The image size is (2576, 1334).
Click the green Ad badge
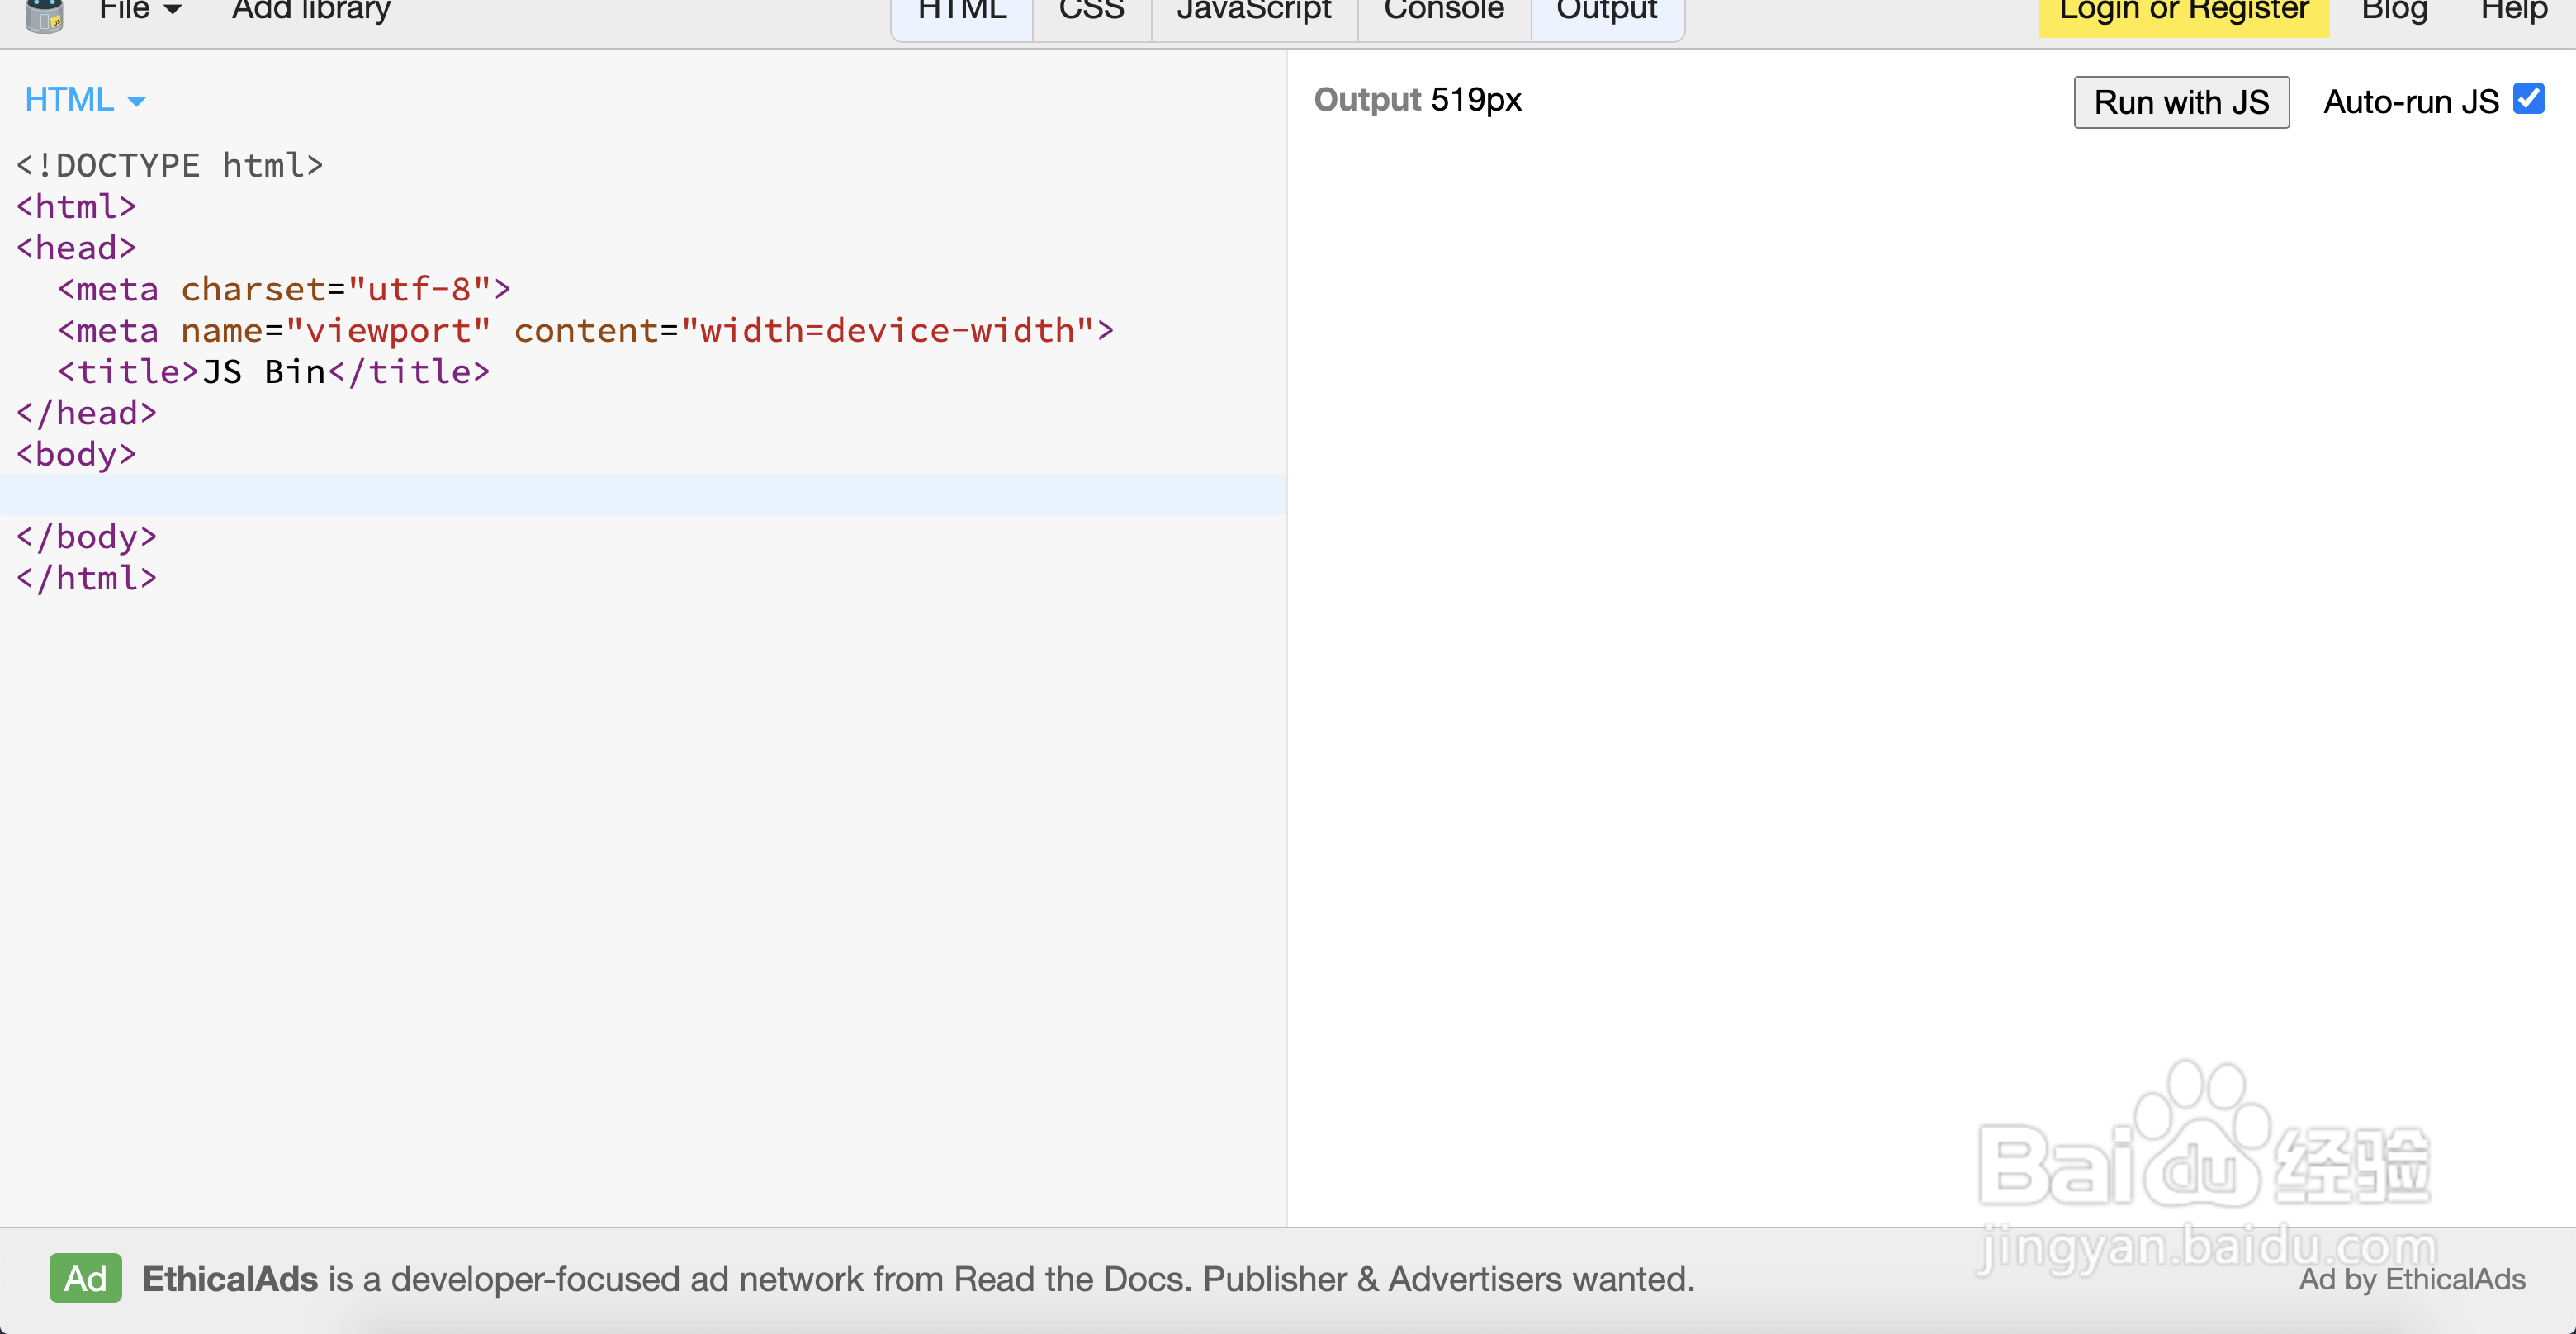[86, 1278]
